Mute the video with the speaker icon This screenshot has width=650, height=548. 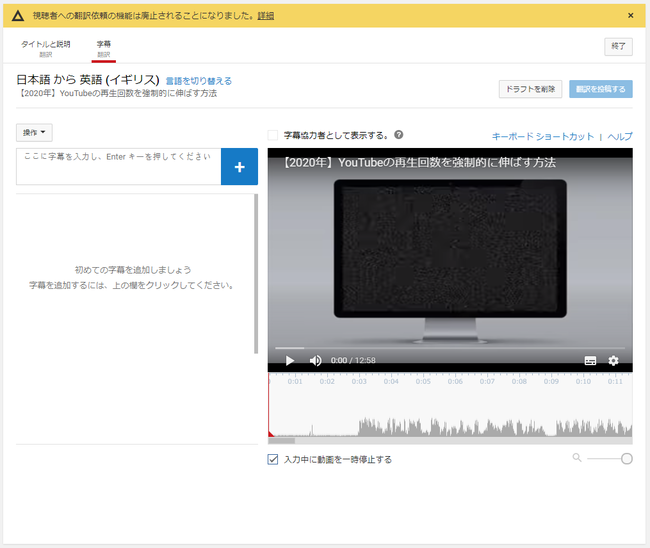pos(315,361)
